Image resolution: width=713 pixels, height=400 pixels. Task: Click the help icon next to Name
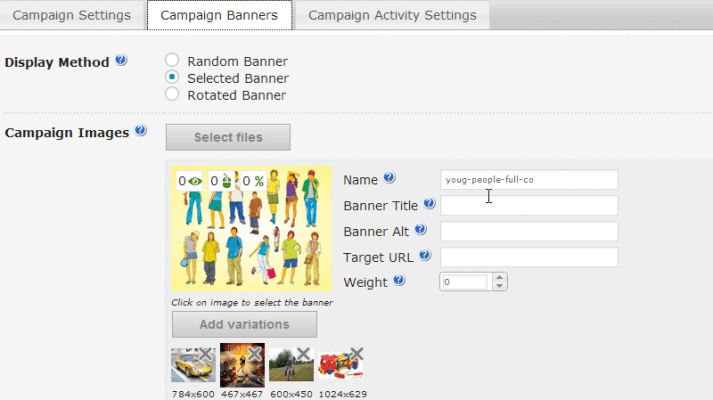(389, 178)
